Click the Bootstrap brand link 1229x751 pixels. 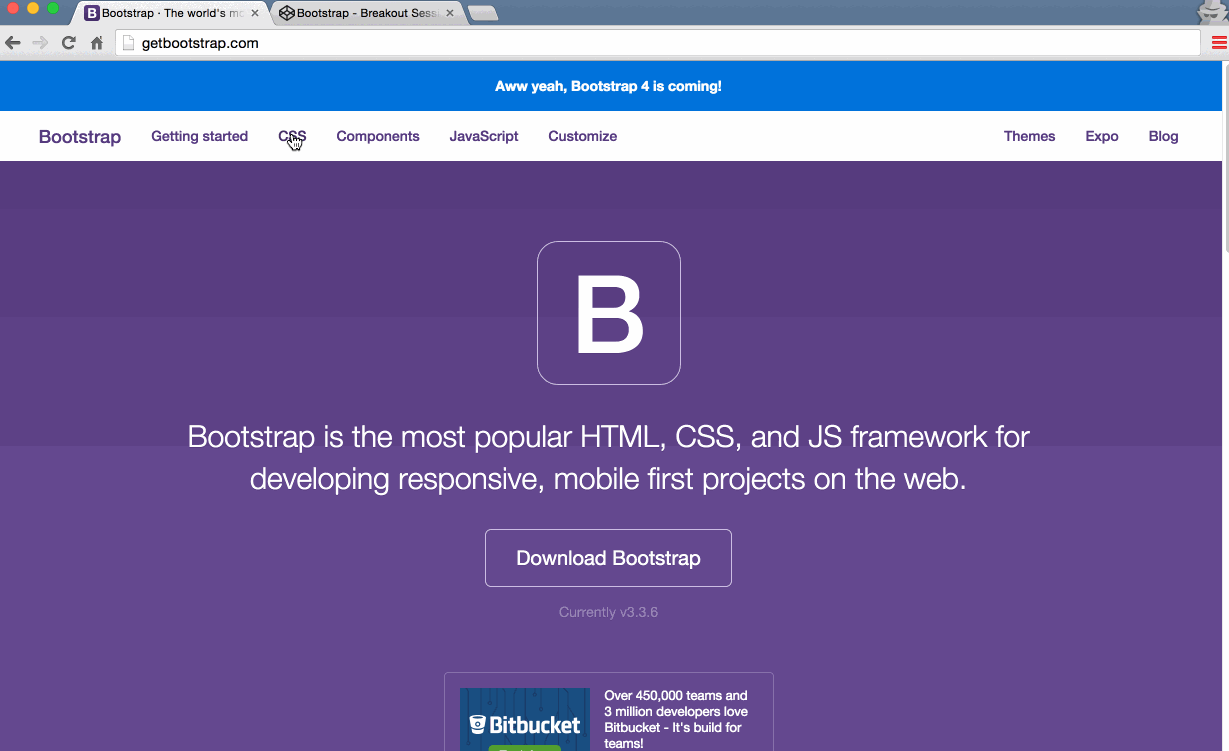click(x=80, y=137)
